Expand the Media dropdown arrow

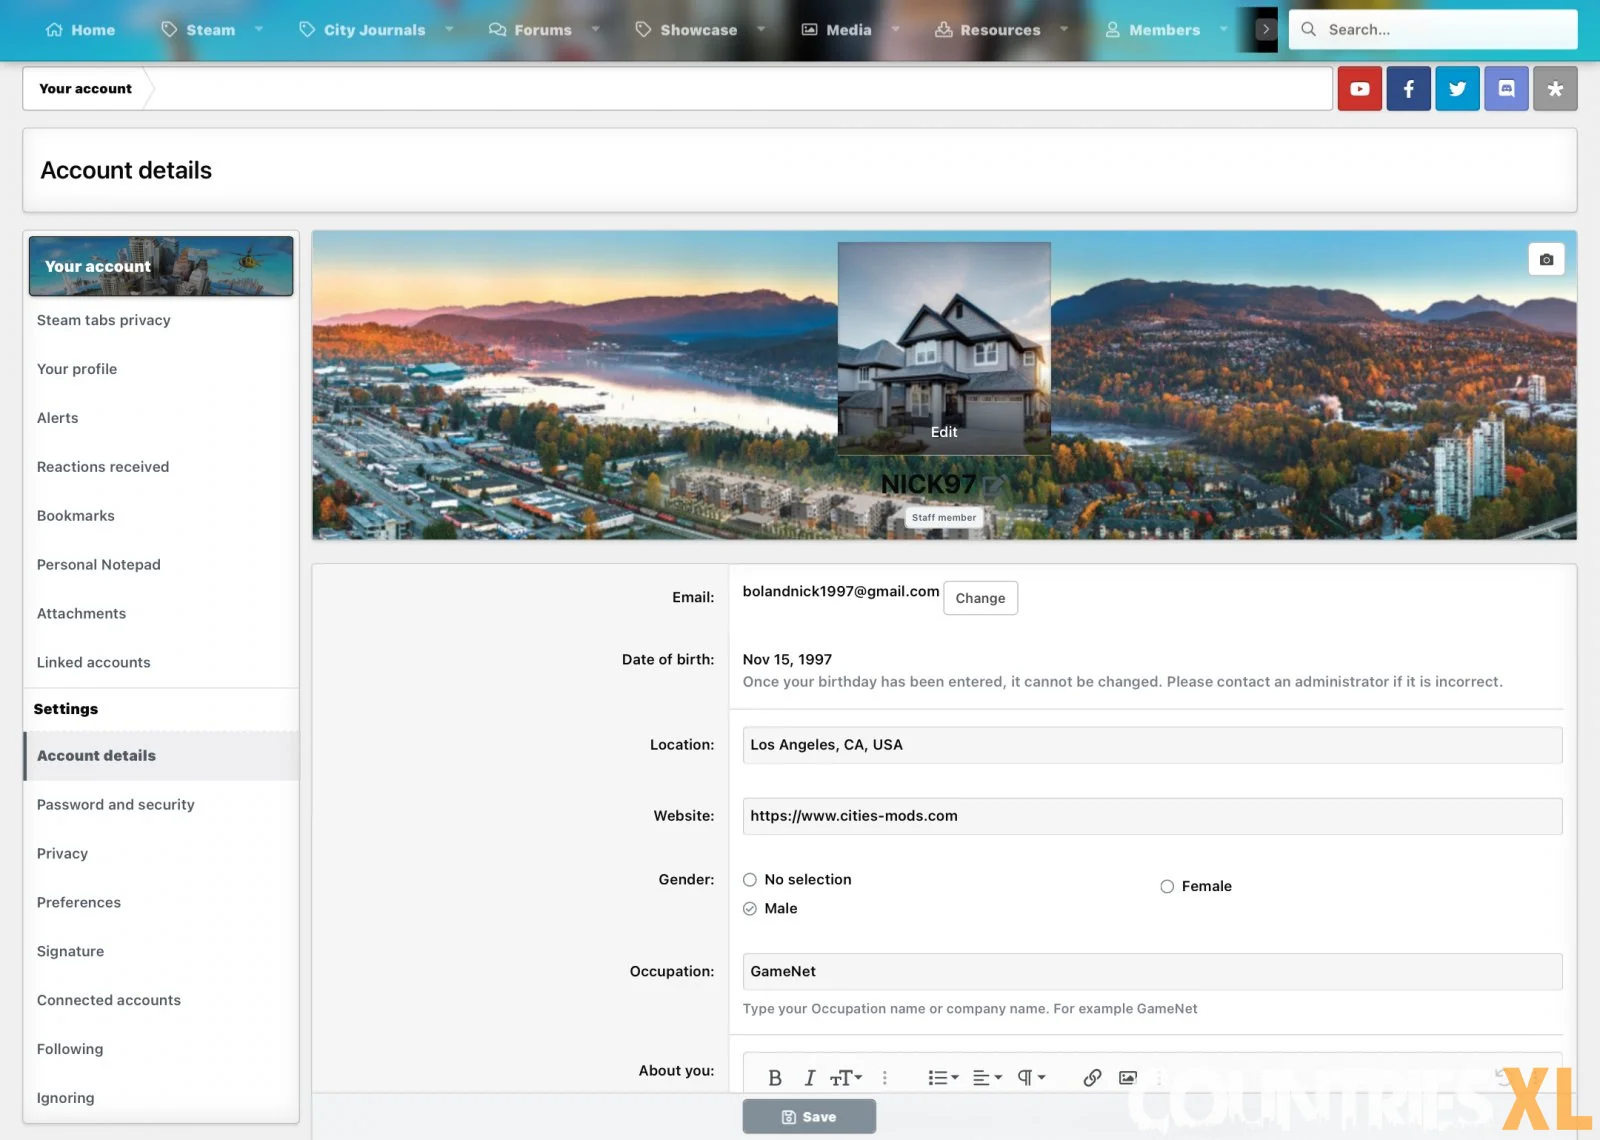[895, 29]
